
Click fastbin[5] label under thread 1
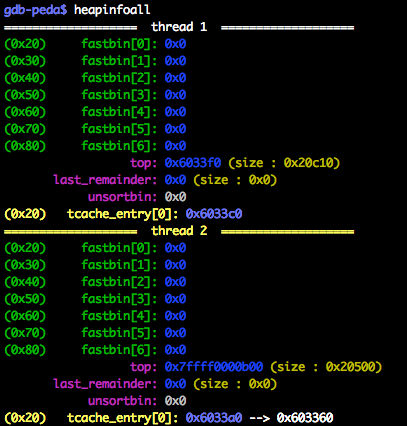coord(119,129)
